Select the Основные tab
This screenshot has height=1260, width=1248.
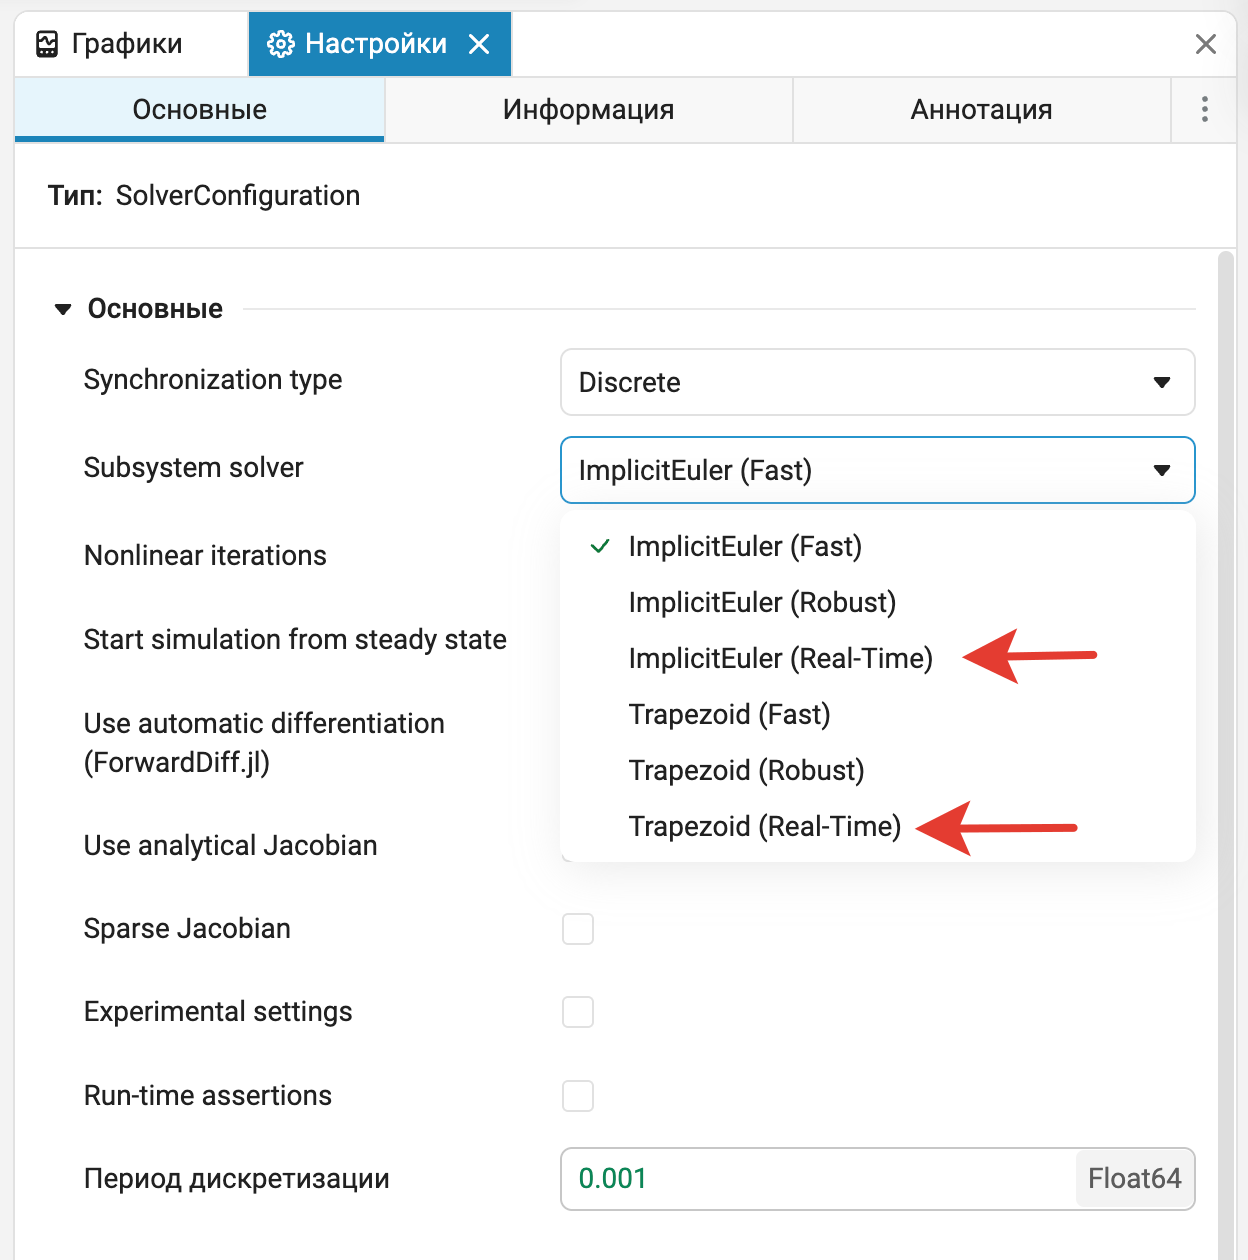(199, 109)
